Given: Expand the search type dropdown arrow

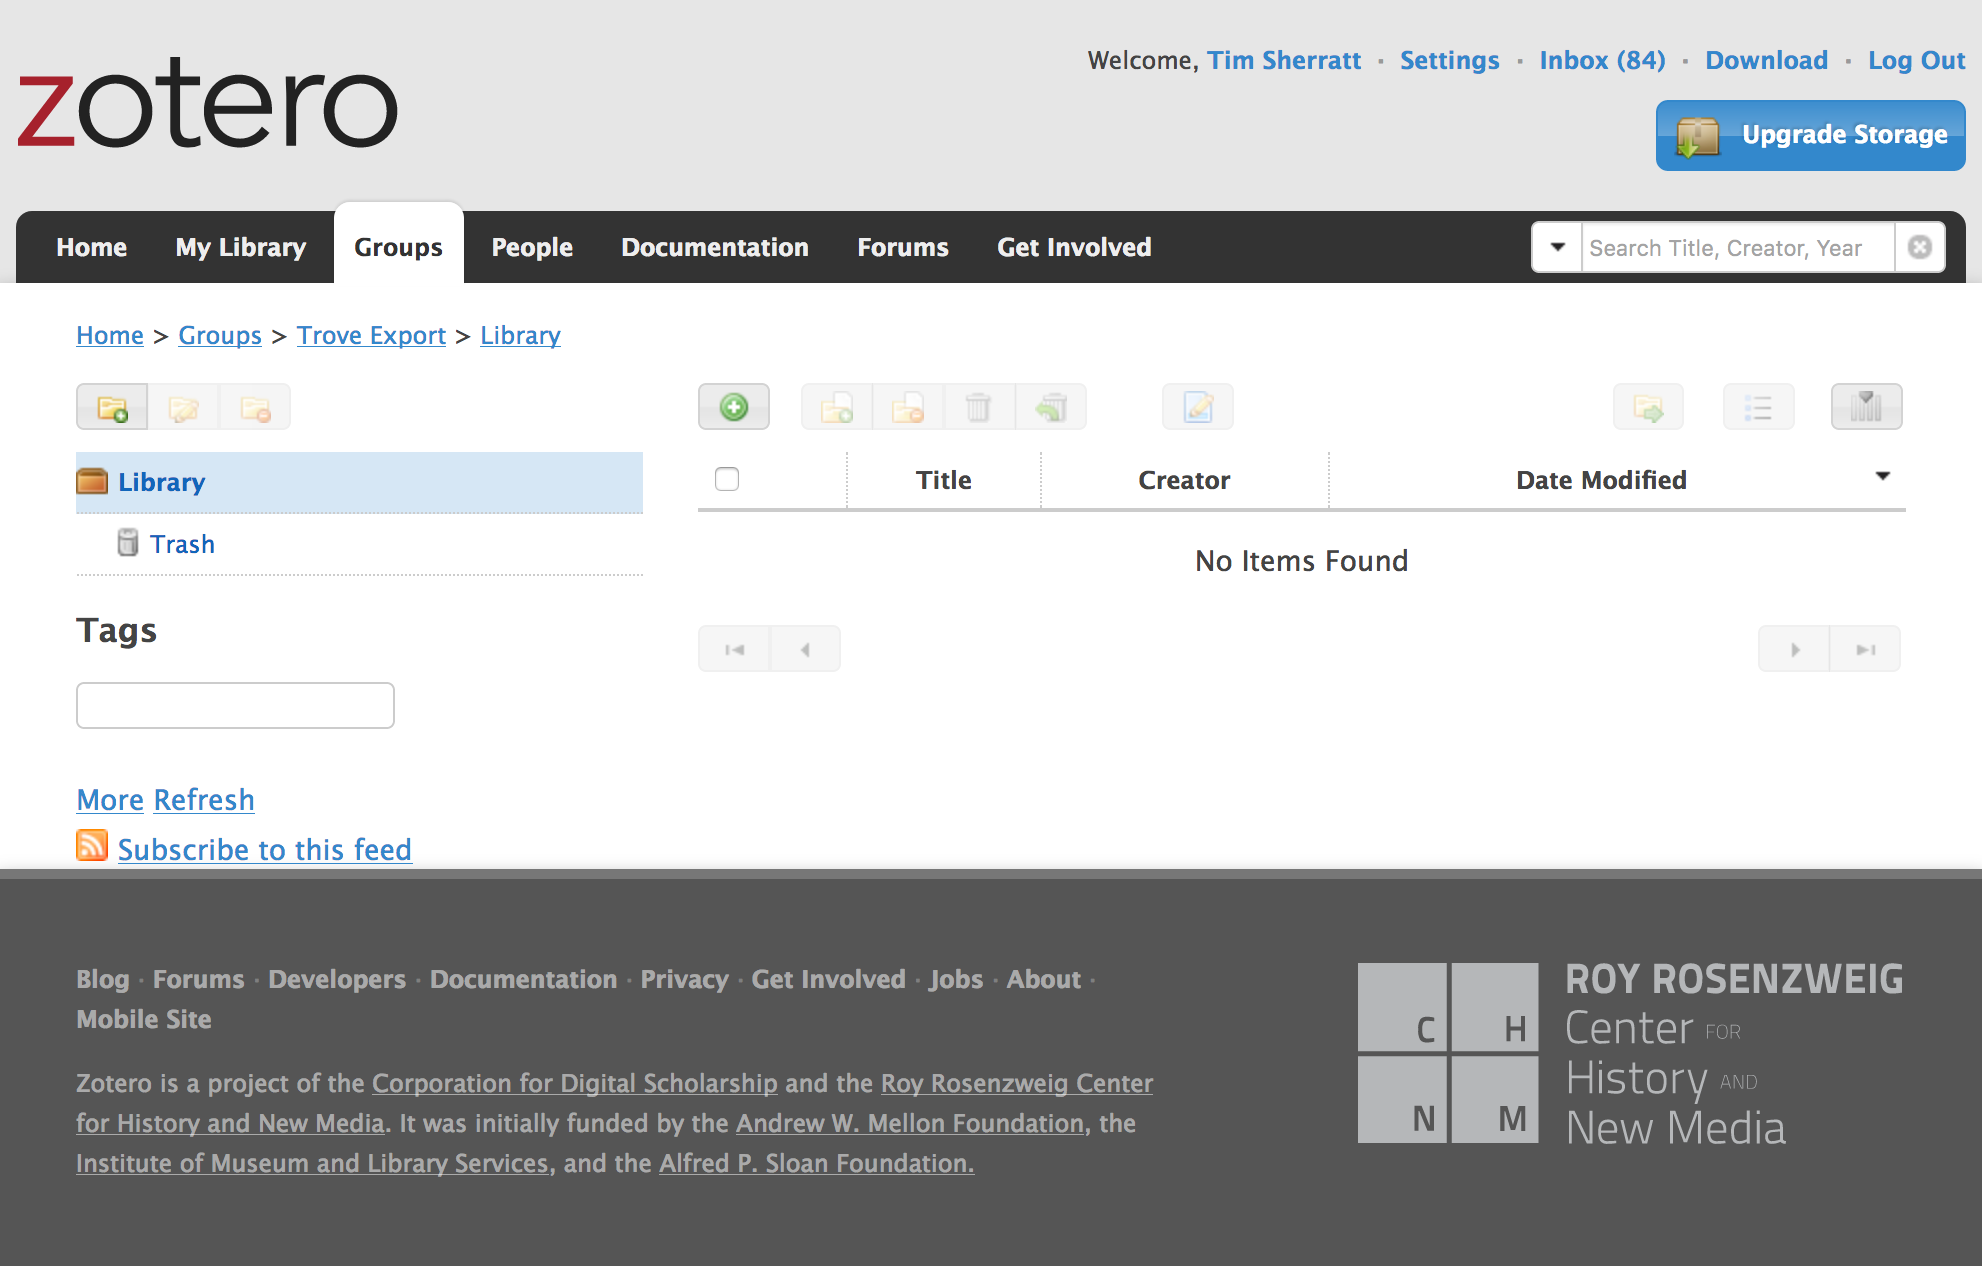Looking at the screenshot, I should 1557,247.
